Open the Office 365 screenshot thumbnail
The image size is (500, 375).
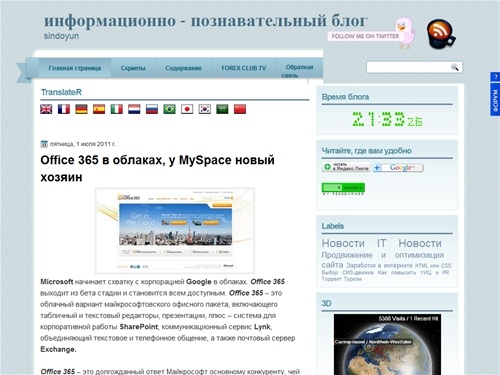coord(175,231)
